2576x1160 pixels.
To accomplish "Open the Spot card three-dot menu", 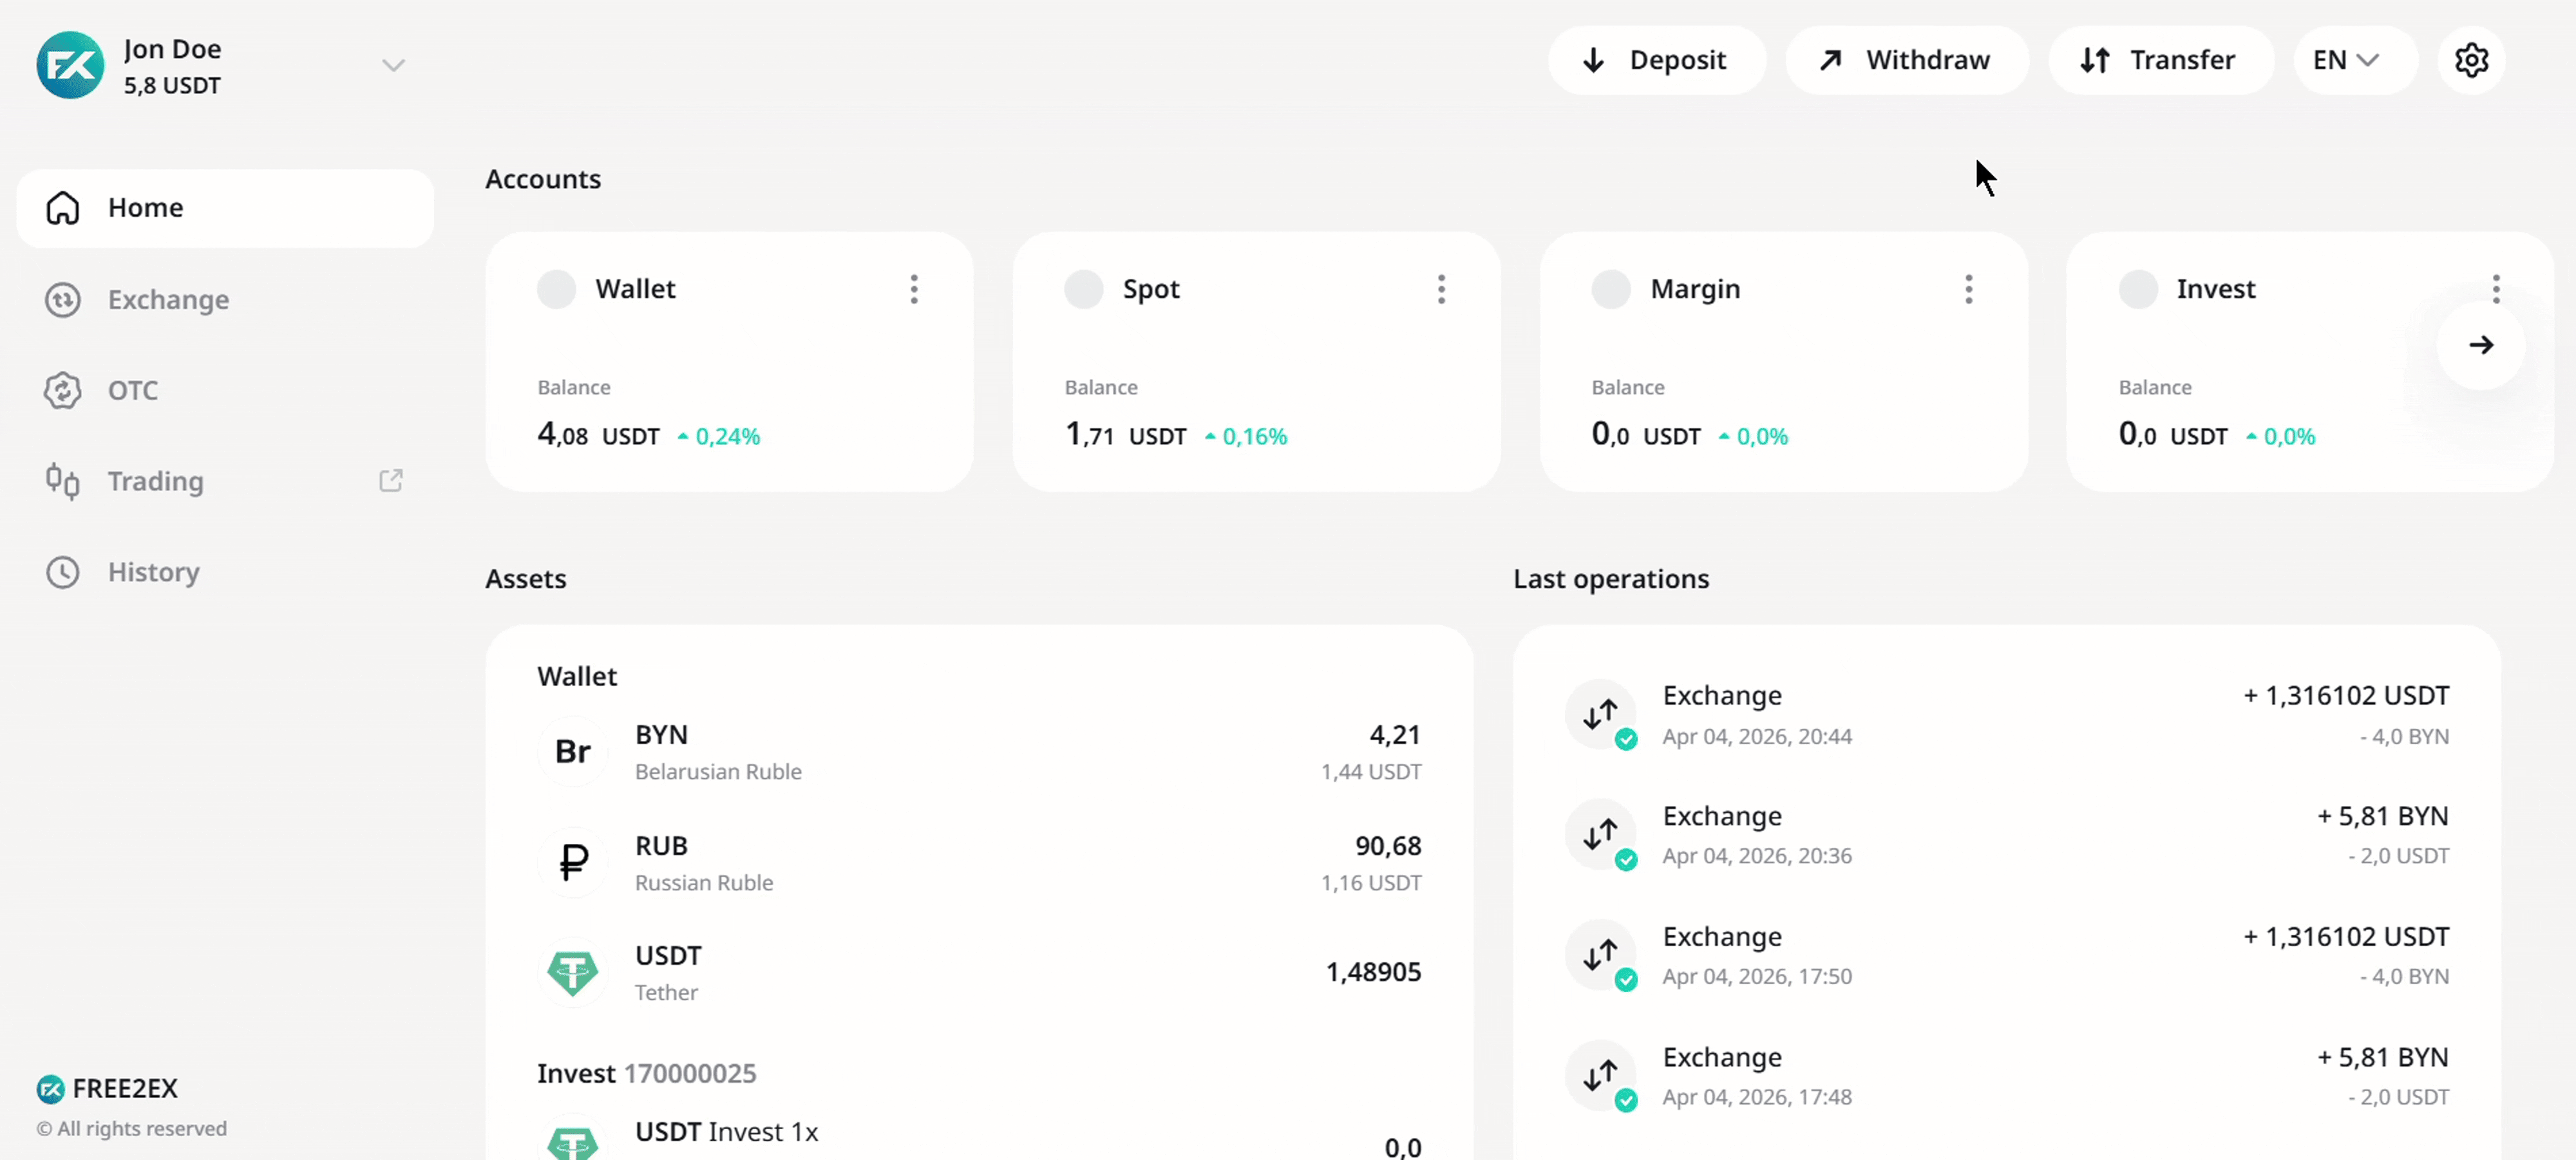I will pyautogui.click(x=1440, y=289).
